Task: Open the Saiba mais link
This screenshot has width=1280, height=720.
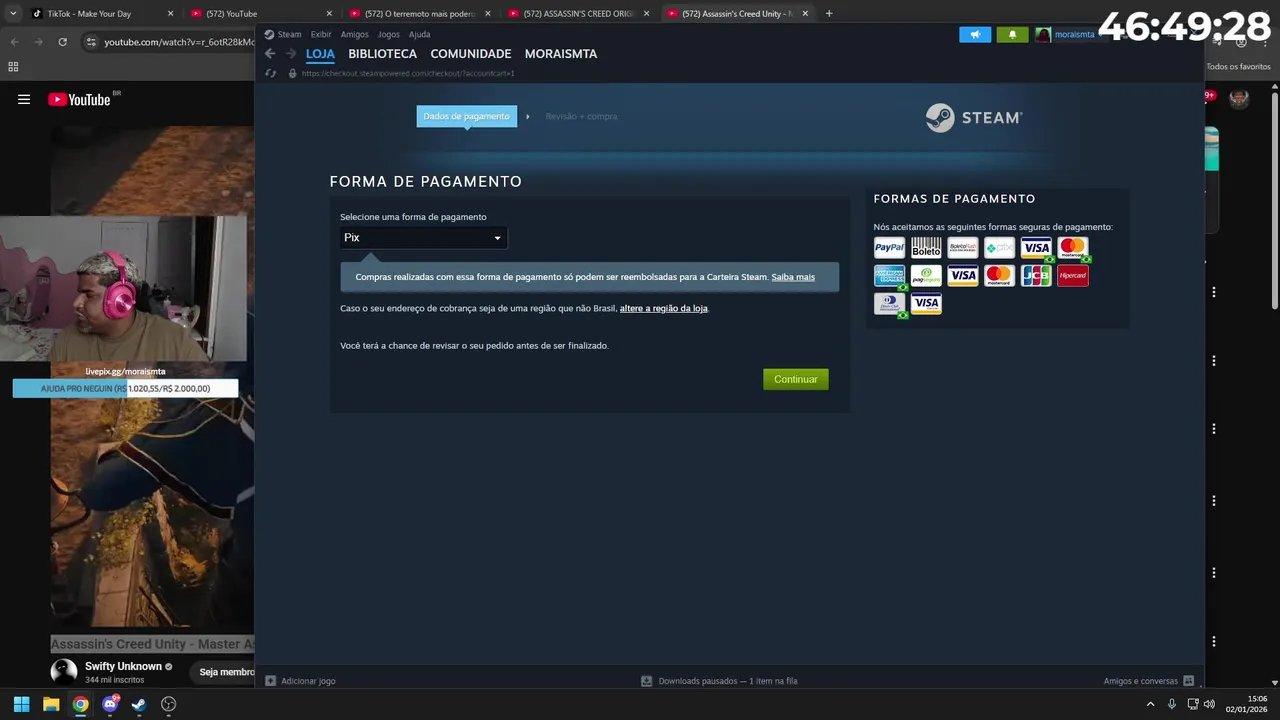Action: click(793, 277)
